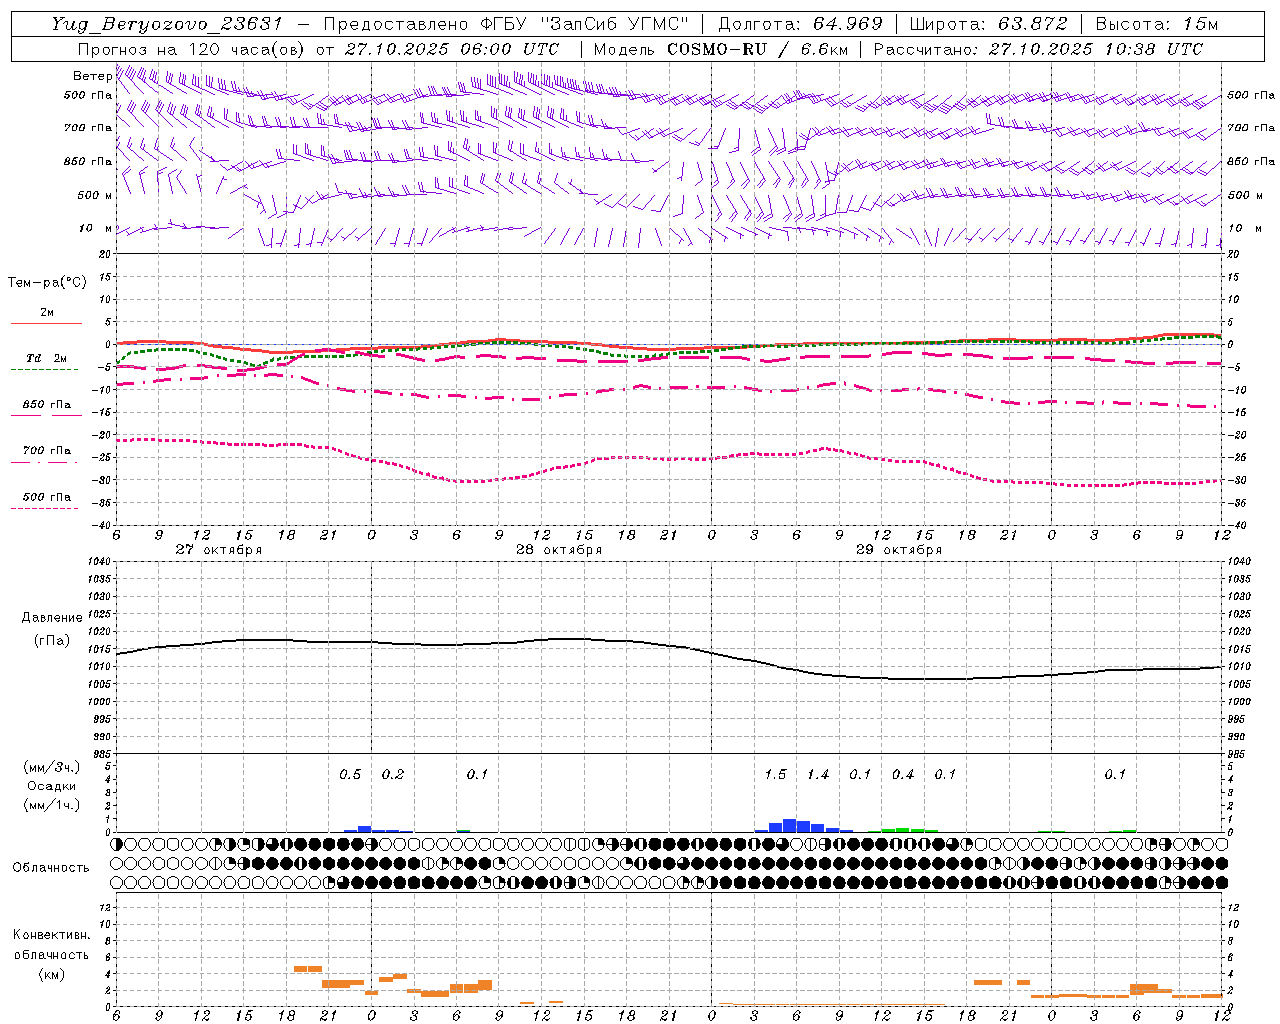Click the 0.2 precipitation value
Viewport: 1280px width, 1024px height.
tap(393, 775)
